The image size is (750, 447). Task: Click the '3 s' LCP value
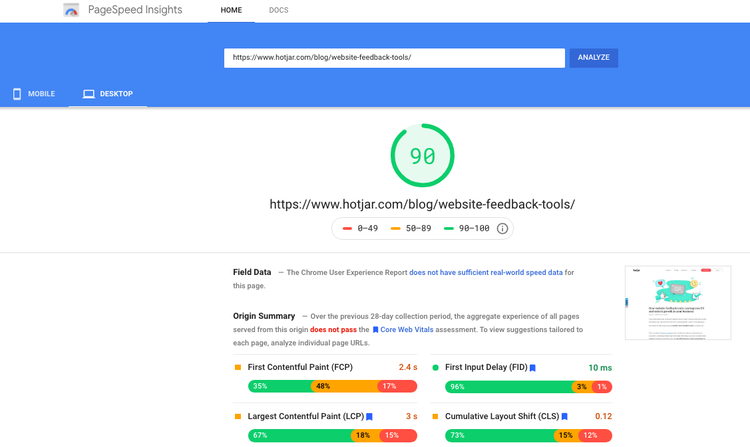coord(412,416)
